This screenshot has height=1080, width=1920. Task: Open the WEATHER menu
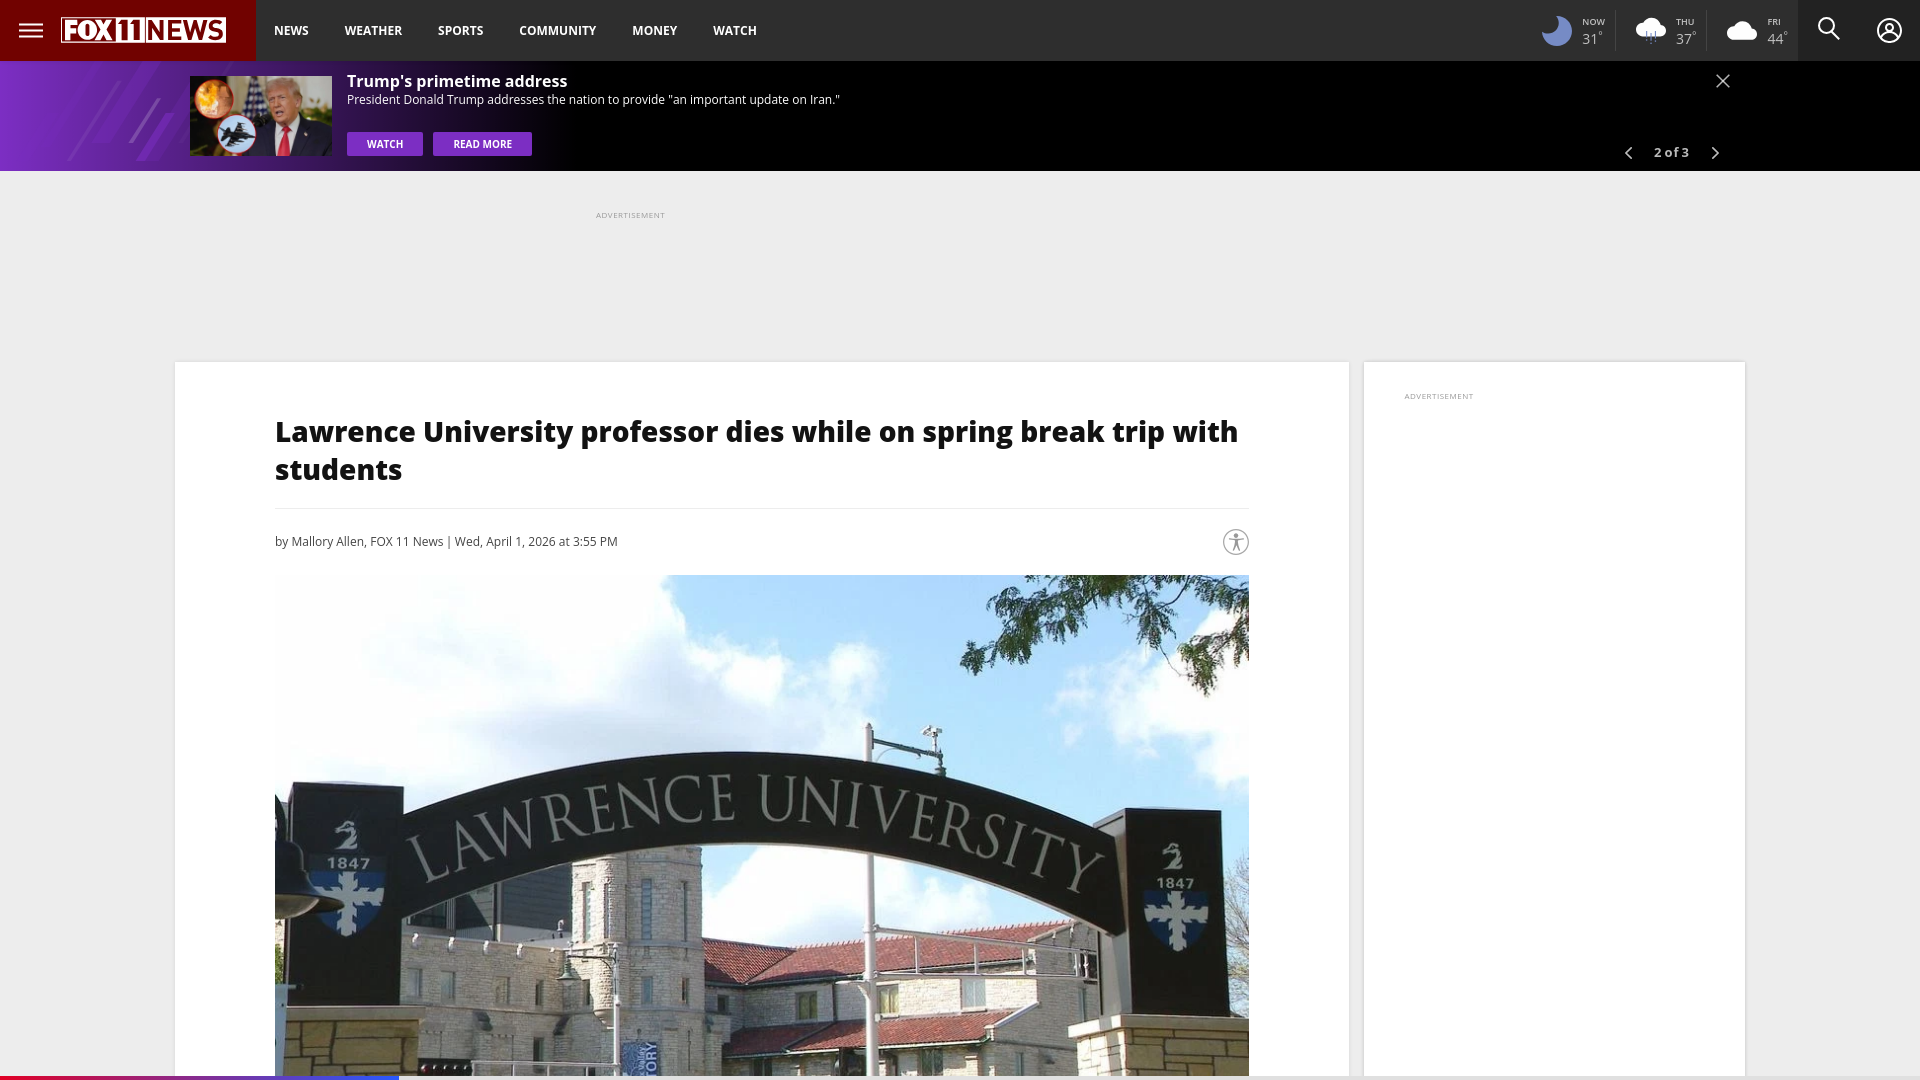point(373,30)
